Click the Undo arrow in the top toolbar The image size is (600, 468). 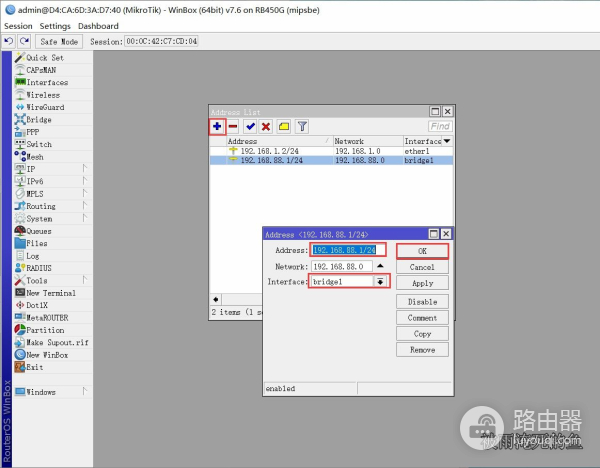(9, 41)
